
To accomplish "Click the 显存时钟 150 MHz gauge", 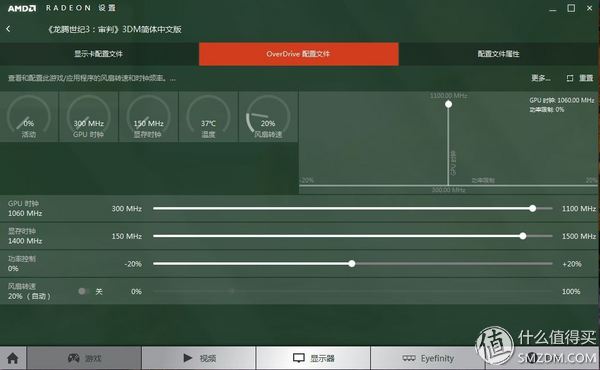I will pos(148,117).
